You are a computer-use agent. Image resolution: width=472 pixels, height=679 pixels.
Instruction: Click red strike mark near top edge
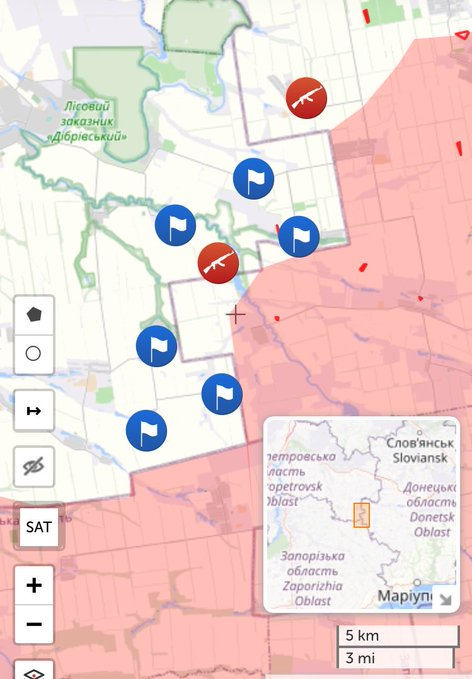[366, 16]
